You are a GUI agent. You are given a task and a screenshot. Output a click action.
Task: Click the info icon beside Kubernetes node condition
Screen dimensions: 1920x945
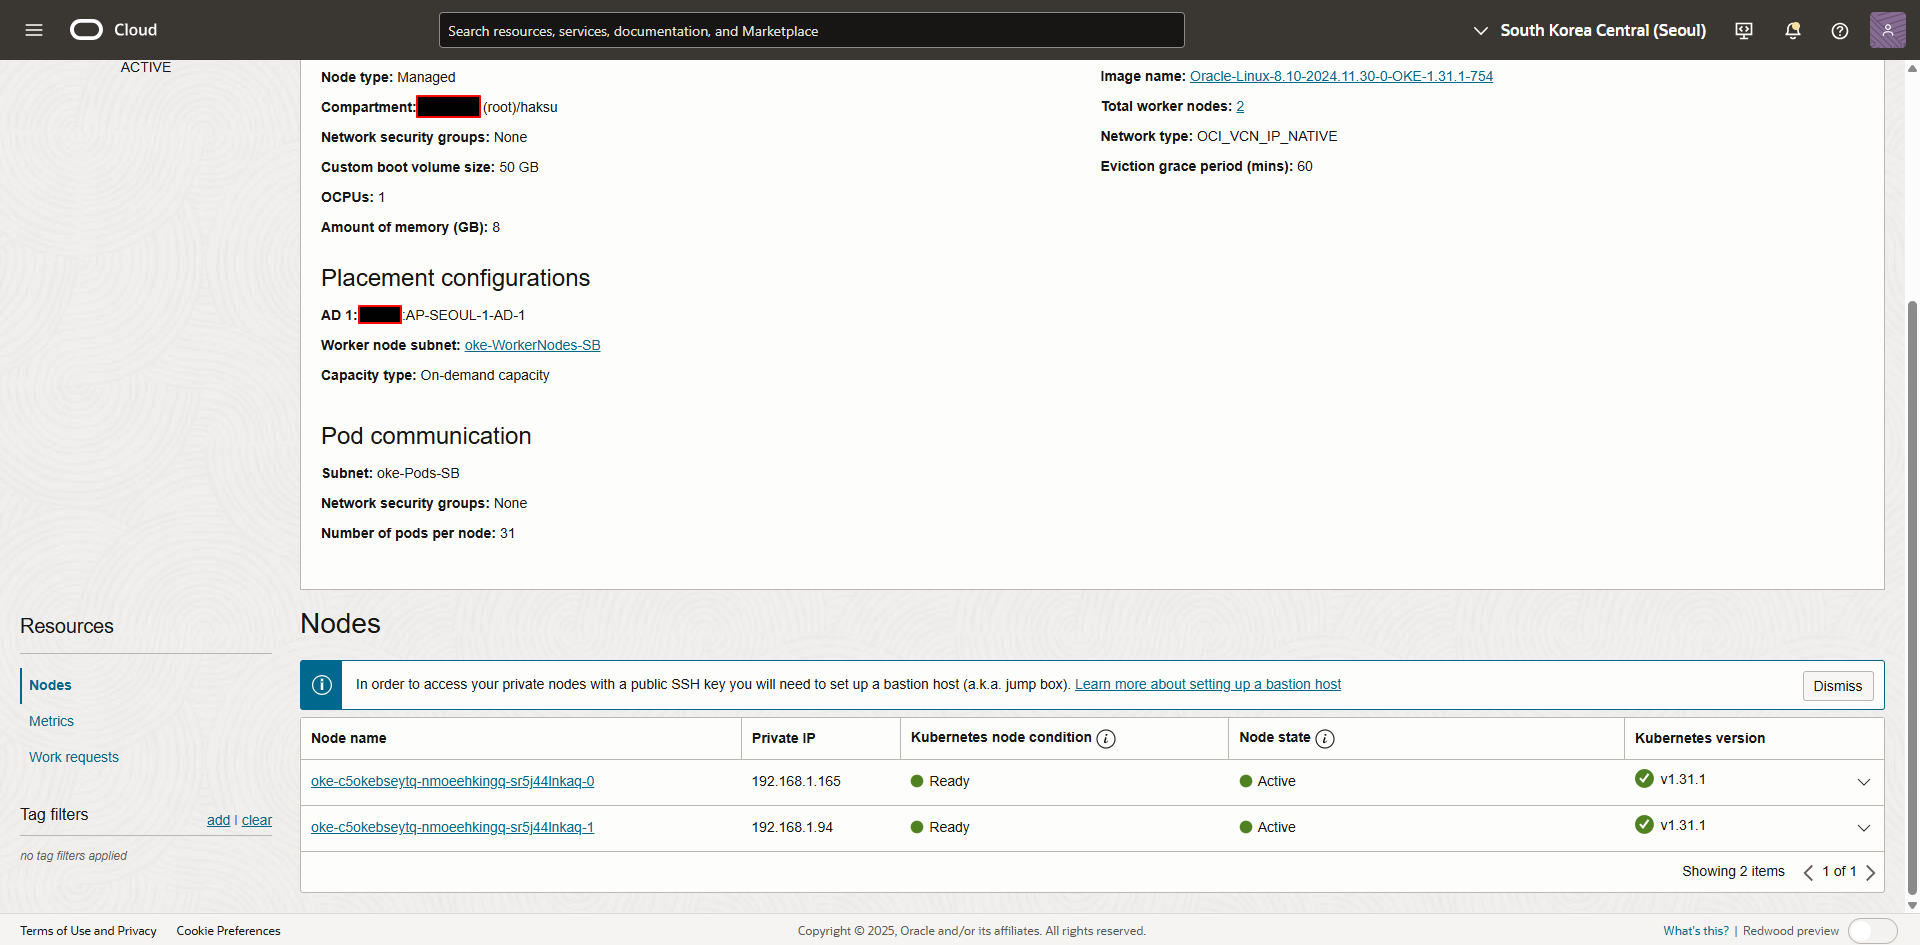point(1106,739)
